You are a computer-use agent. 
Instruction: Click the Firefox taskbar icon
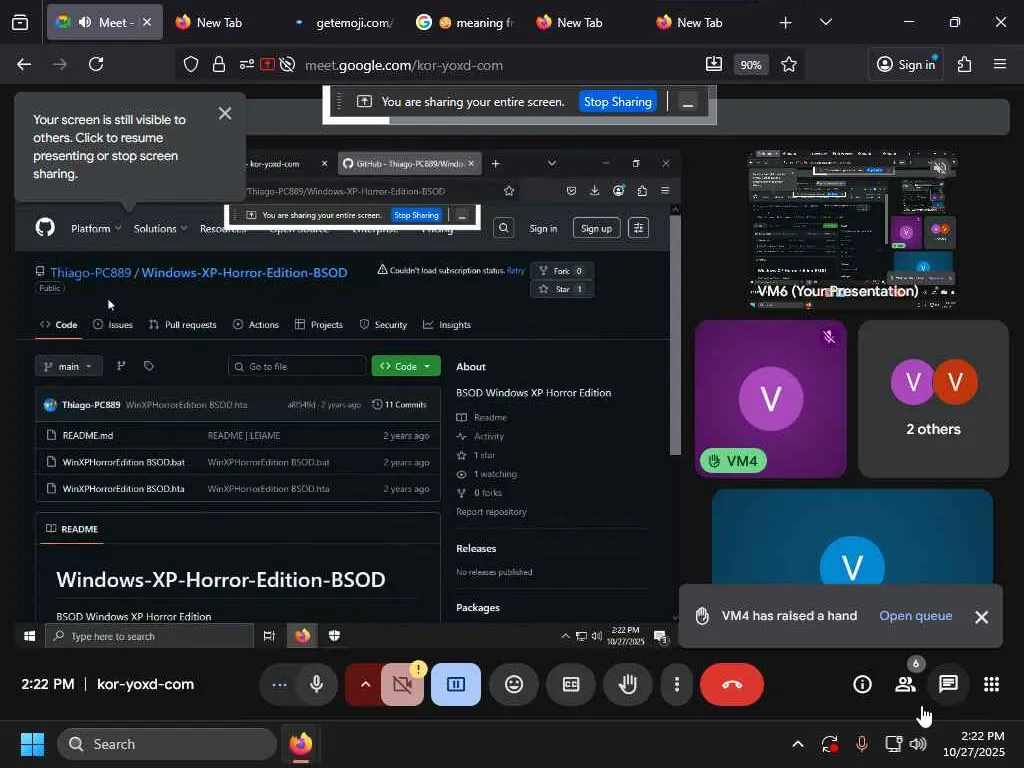(300, 744)
